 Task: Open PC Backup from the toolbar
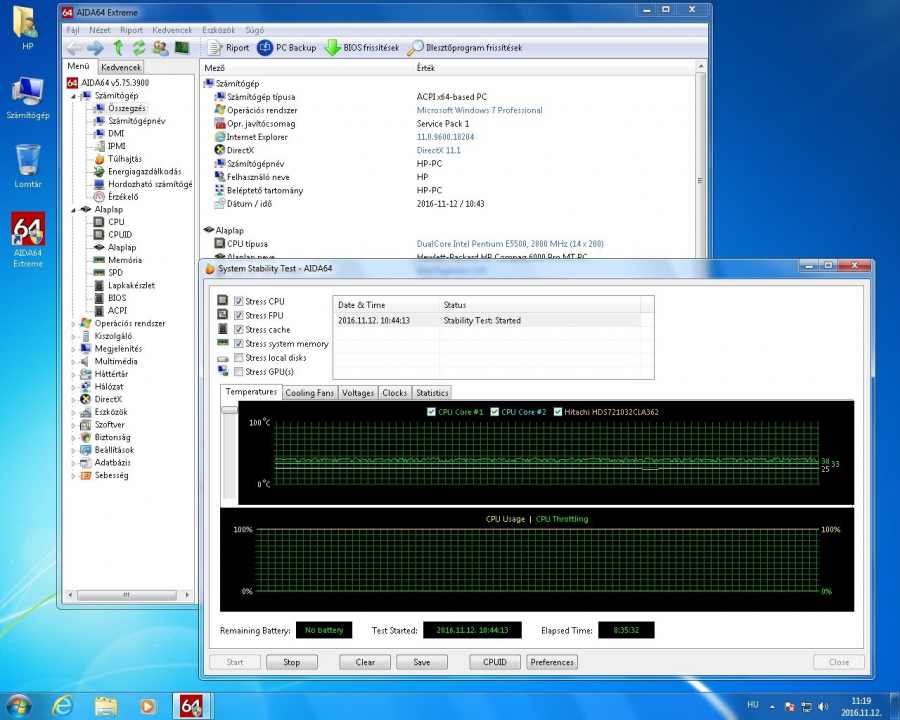(287, 48)
